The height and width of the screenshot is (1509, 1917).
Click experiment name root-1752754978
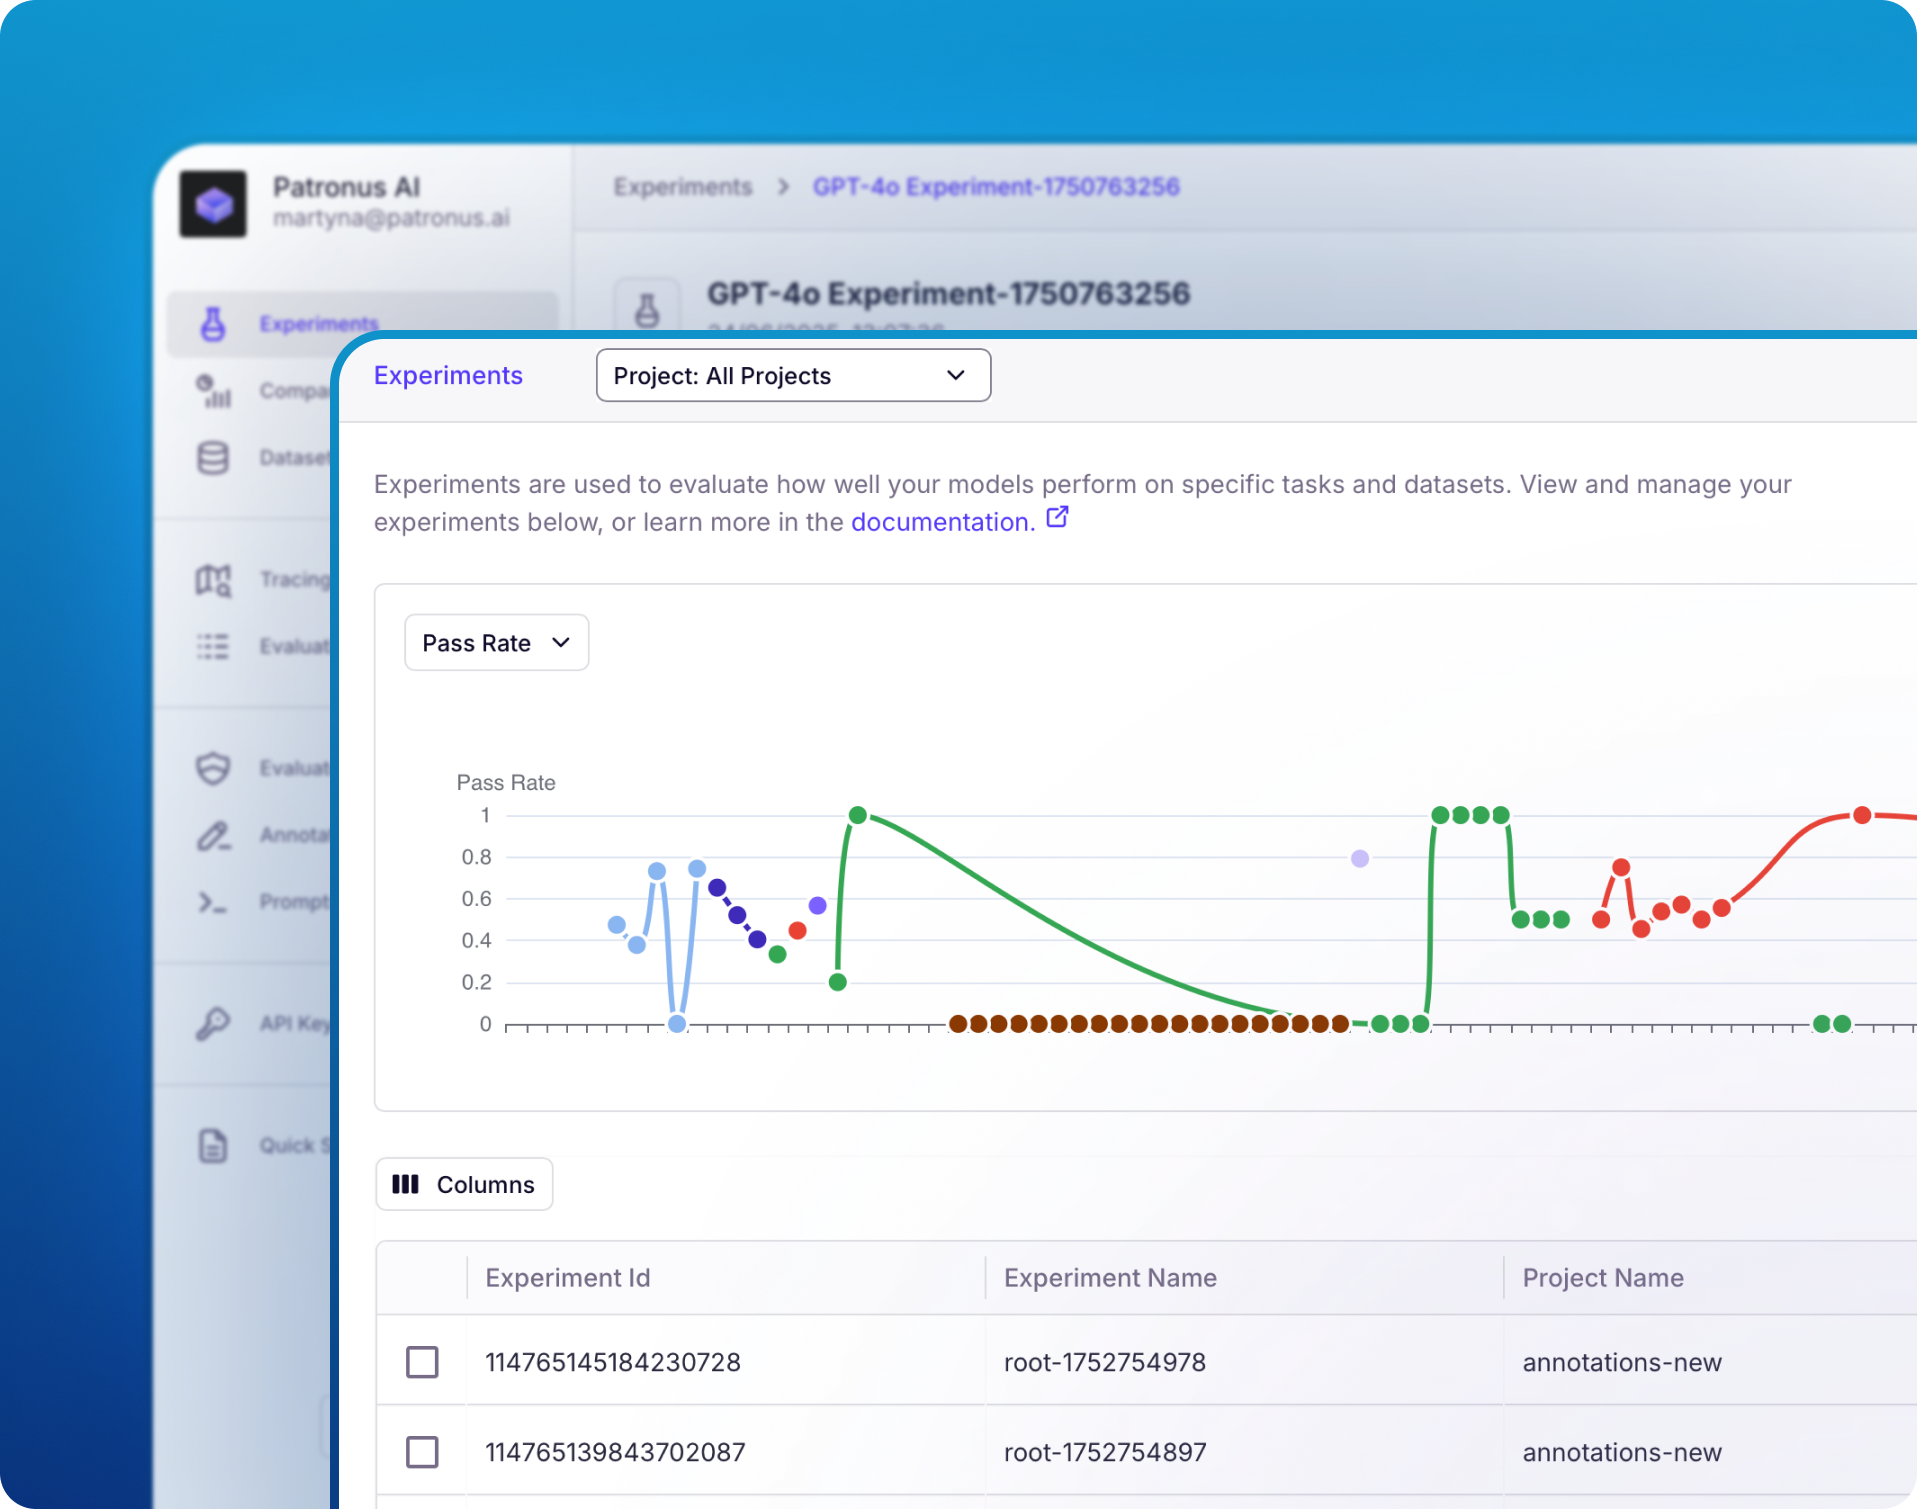(1104, 1362)
